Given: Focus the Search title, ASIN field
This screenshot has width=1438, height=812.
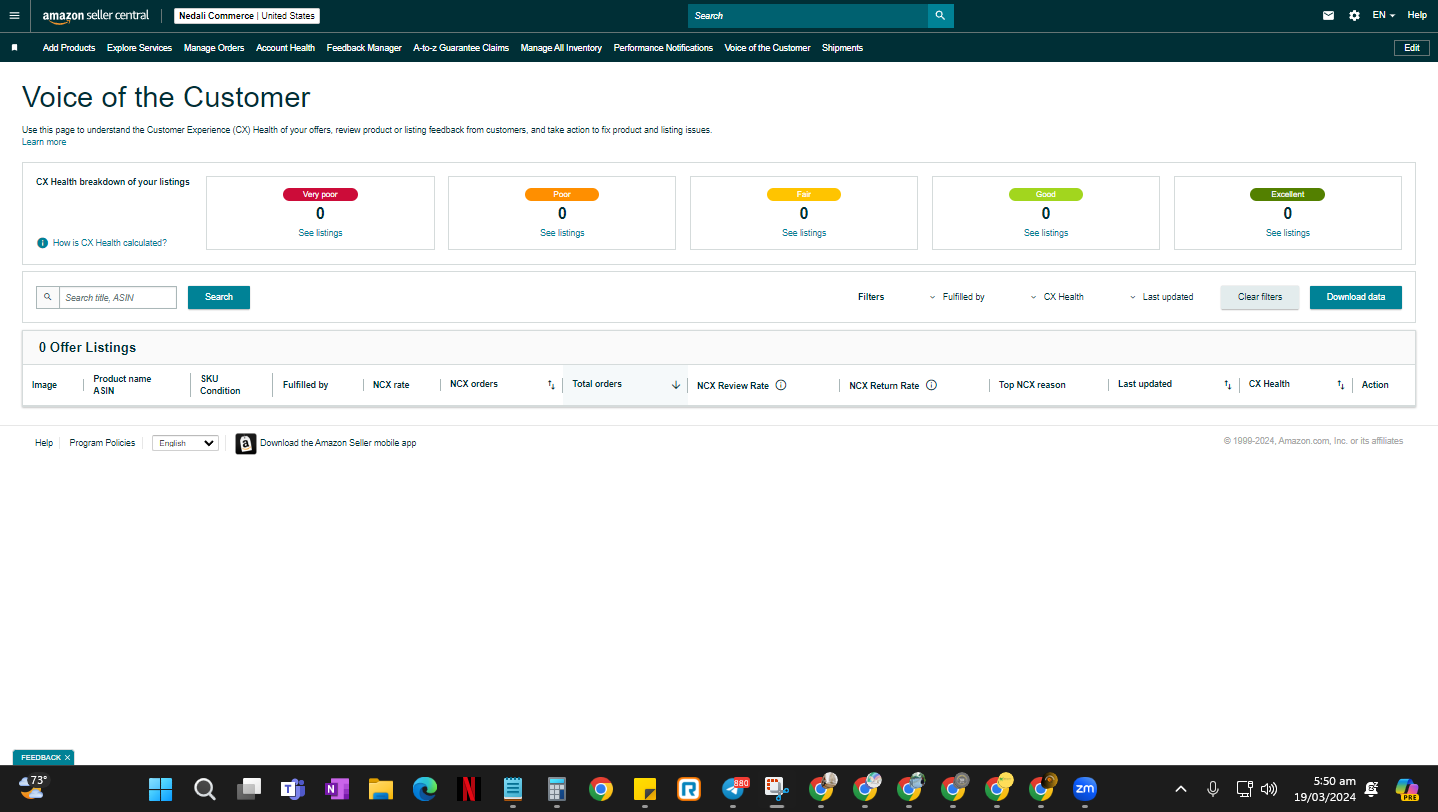Looking at the screenshot, I should click(118, 297).
